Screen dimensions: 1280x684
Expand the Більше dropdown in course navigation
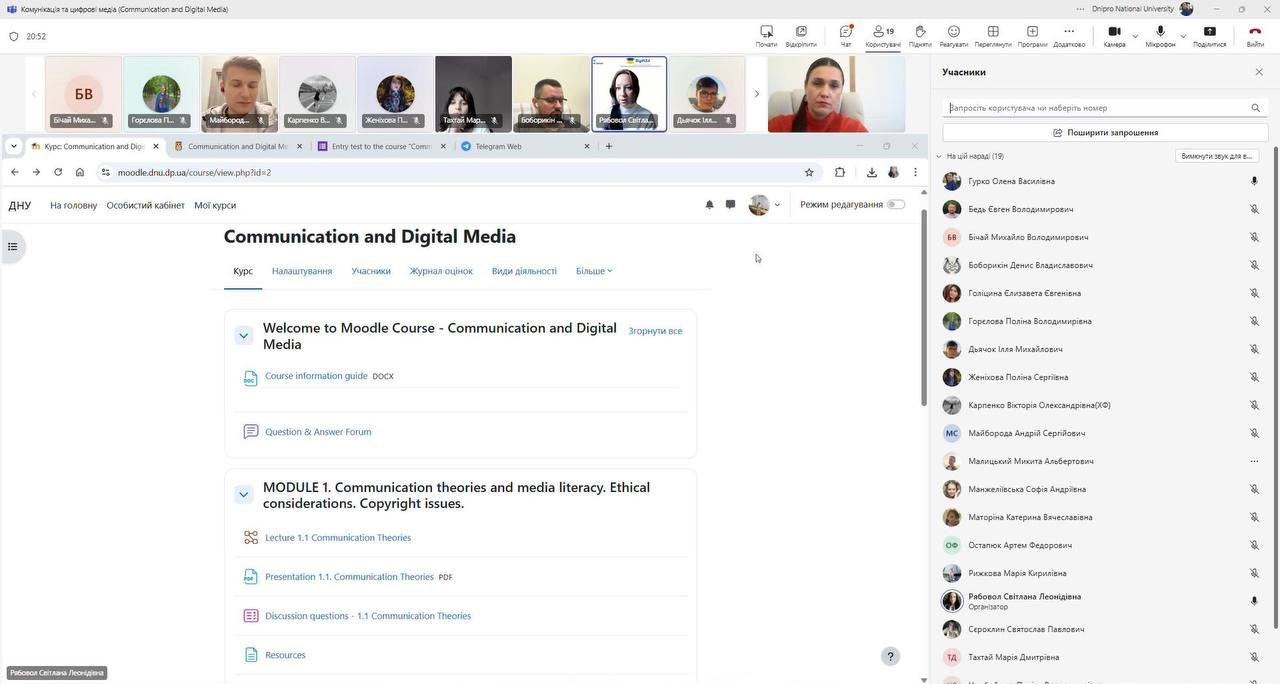[x=594, y=271]
